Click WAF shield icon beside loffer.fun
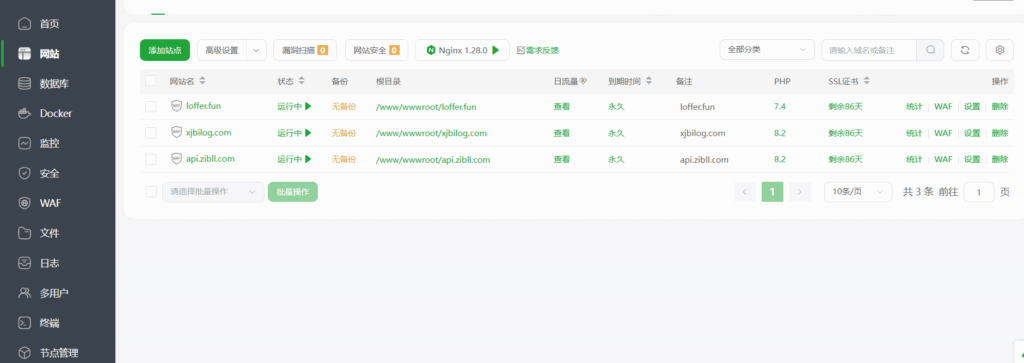This screenshot has height=363, width=1024. pyautogui.click(x=176, y=106)
